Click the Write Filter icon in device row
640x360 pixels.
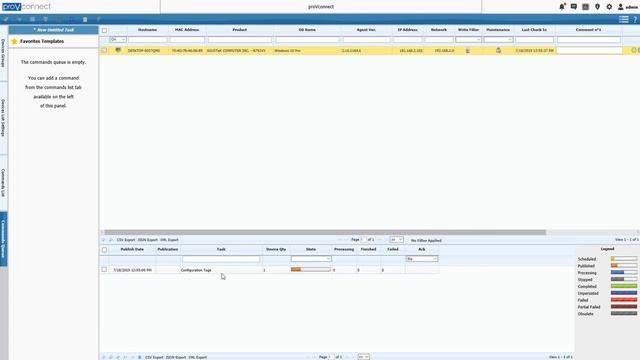tap(468, 51)
